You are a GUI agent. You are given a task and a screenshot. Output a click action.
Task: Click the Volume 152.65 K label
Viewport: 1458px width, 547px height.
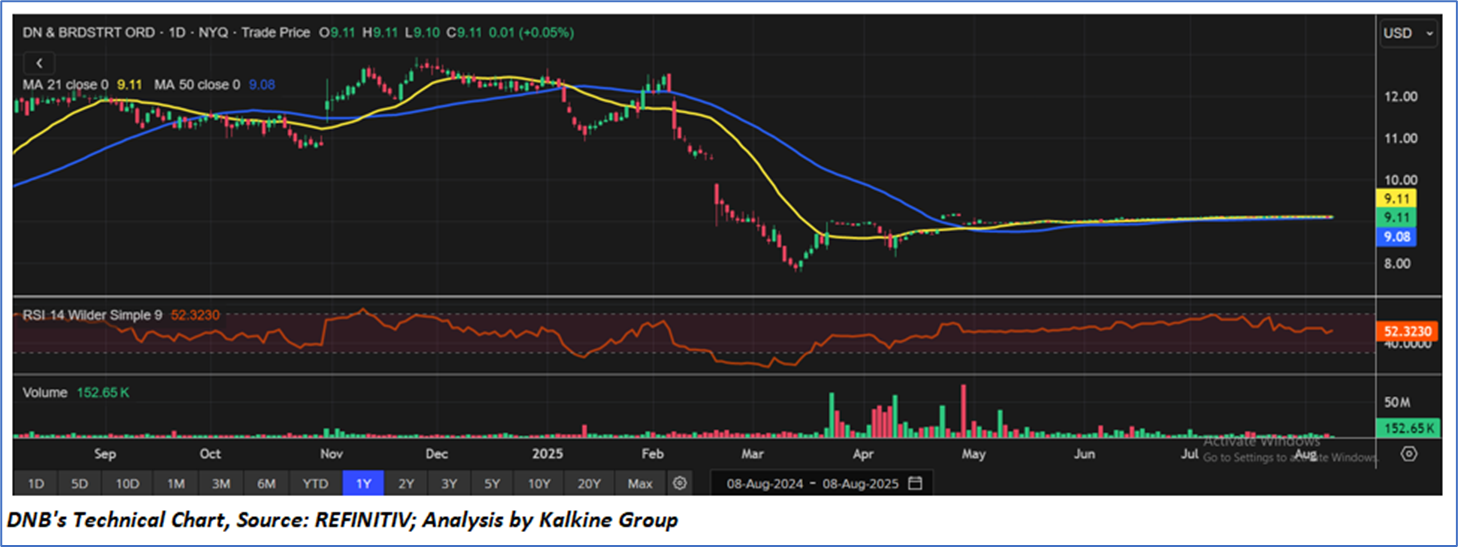76,393
